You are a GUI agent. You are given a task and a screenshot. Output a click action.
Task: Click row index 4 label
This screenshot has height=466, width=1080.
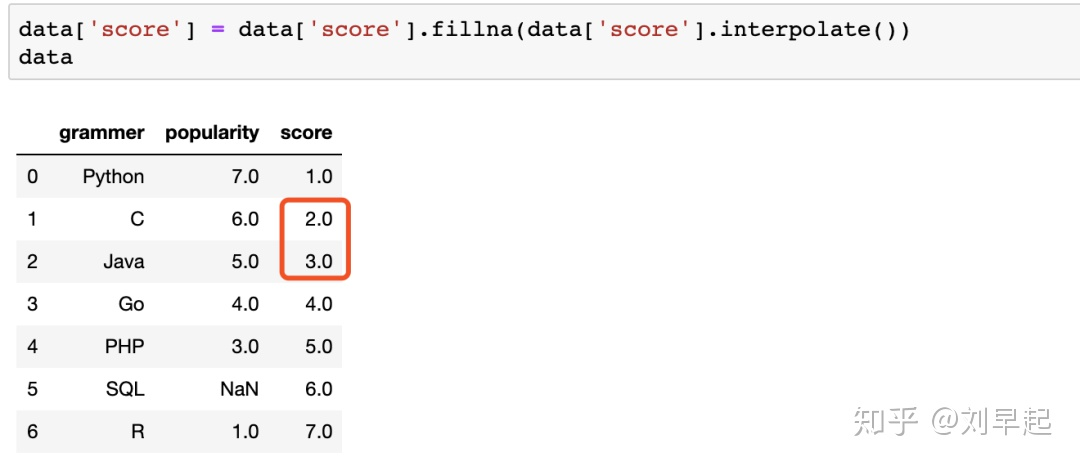(x=32, y=346)
